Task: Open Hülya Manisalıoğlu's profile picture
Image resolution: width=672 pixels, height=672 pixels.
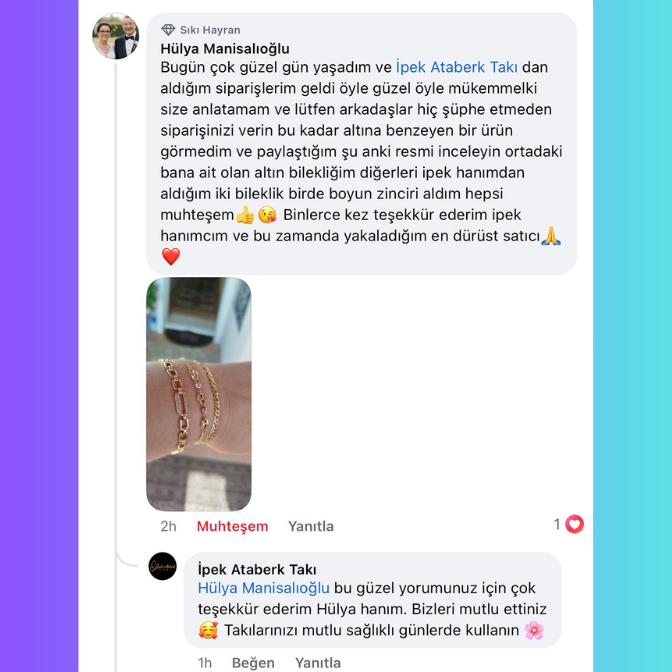Action: [x=116, y=36]
